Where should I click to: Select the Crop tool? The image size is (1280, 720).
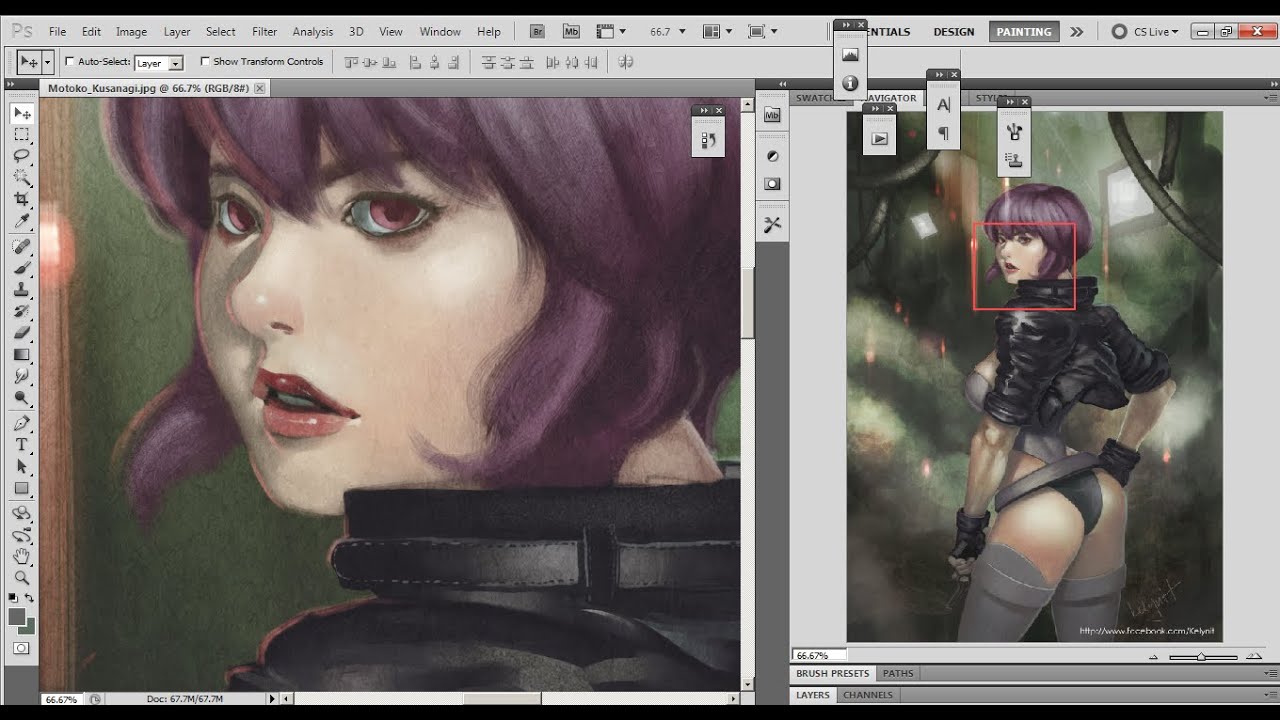click(x=21, y=200)
